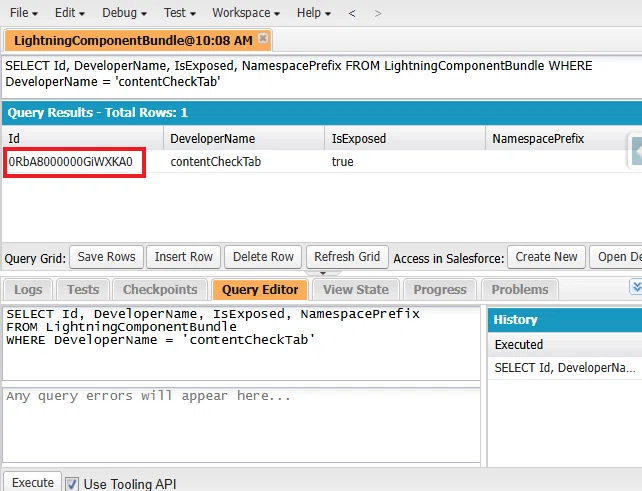
Task: Click the Query Results - Total Rows header
Action: click(x=322, y=113)
